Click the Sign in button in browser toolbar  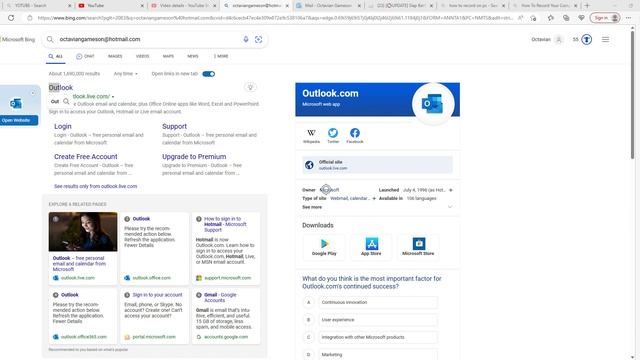pyautogui.click(x=605, y=18)
